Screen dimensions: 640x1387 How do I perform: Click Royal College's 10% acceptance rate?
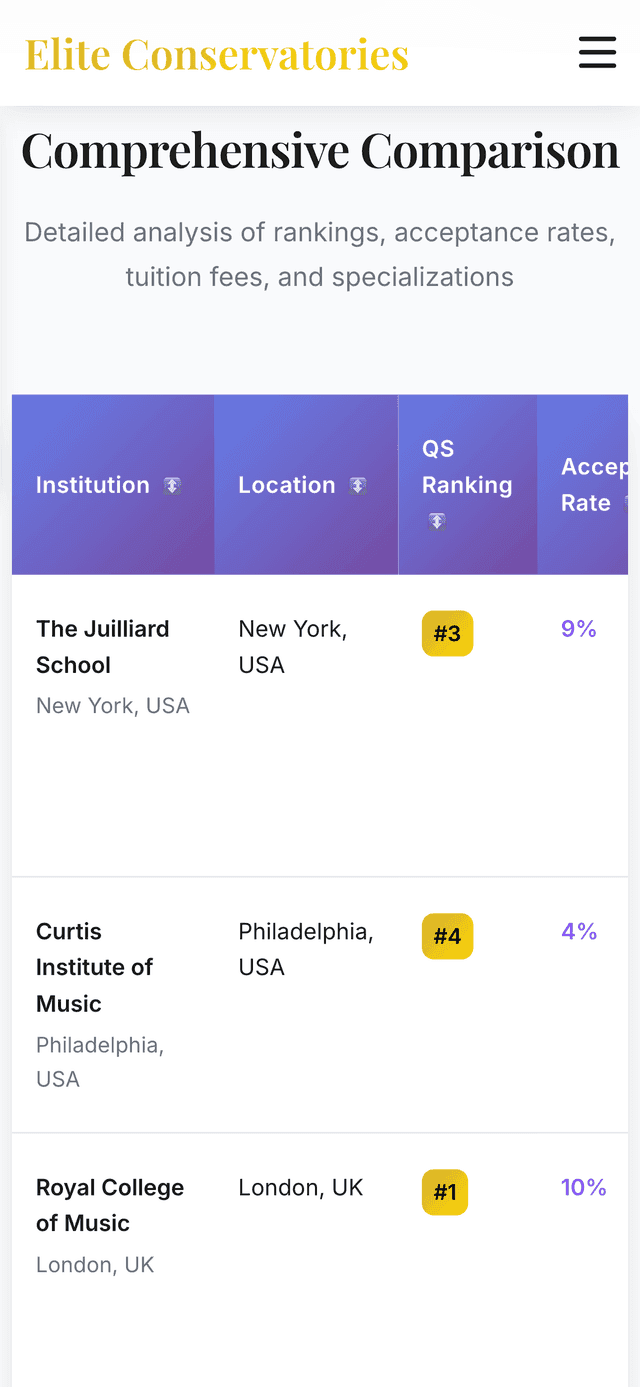click(x=583, y=1188)
